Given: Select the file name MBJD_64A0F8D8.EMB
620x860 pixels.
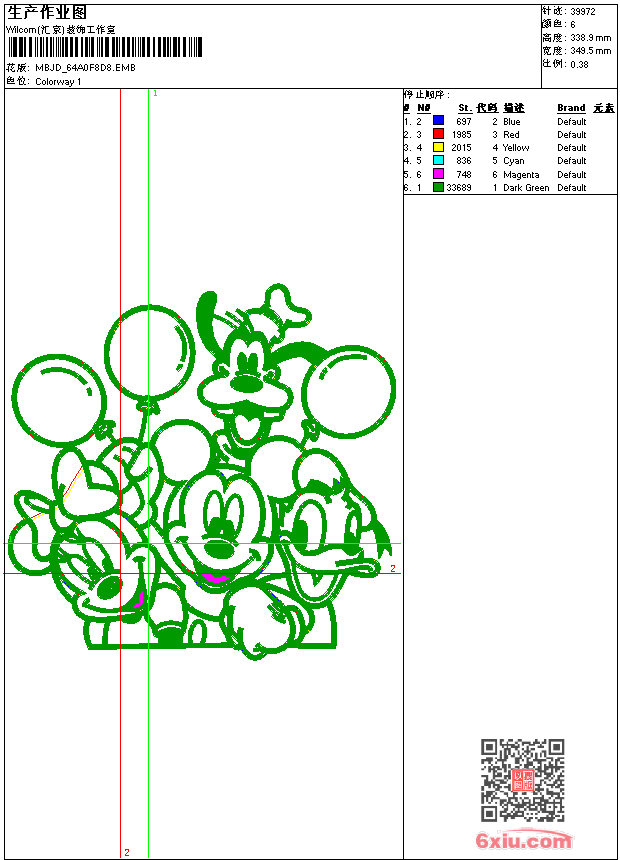Looking at the screenshot, I should 85,67.
